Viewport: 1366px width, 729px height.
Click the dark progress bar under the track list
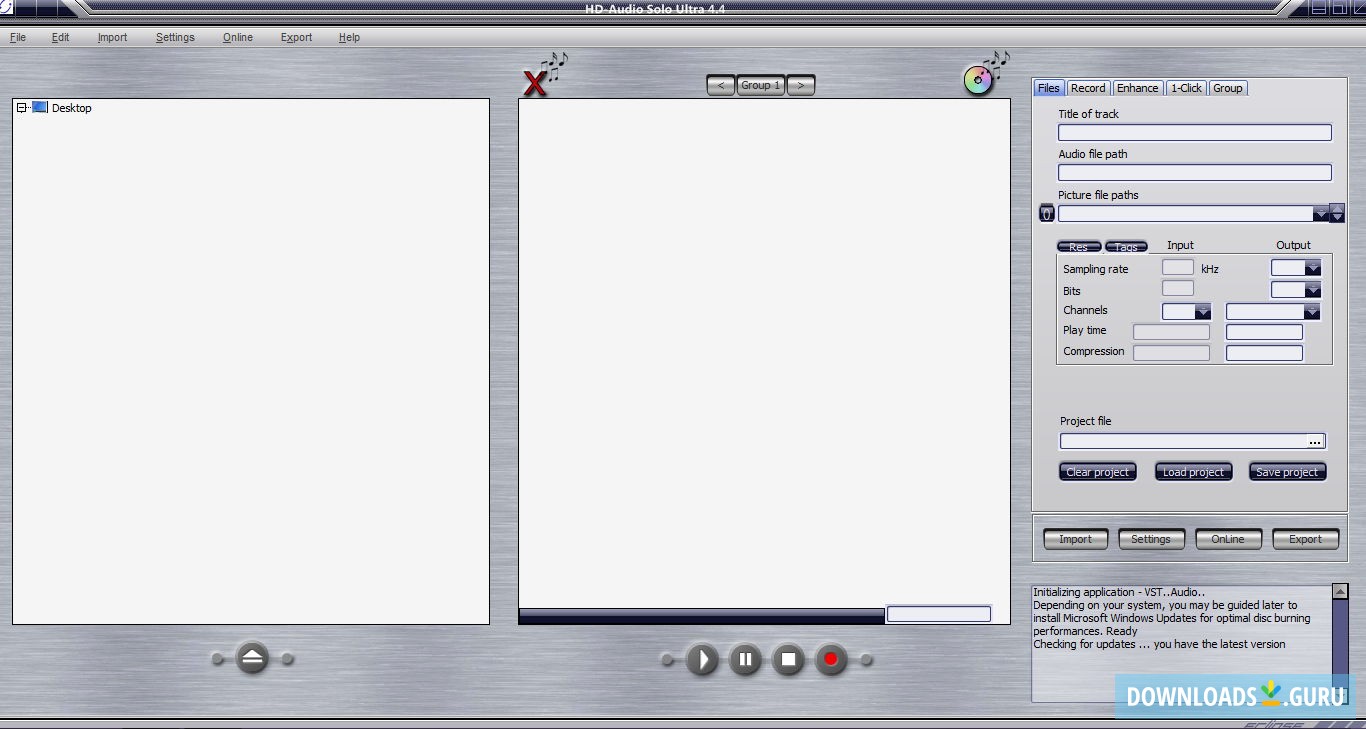pyautogui.click(x=701, y=615)
